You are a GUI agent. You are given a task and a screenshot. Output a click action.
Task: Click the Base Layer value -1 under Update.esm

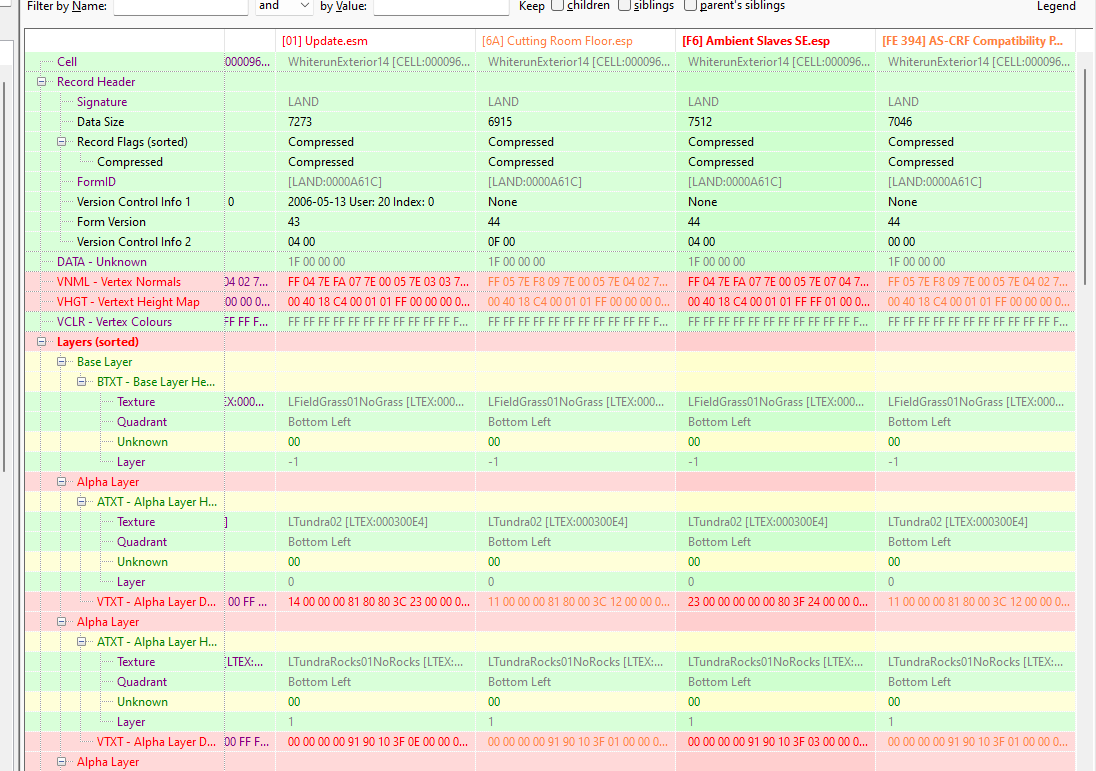(x=294, y=462)
